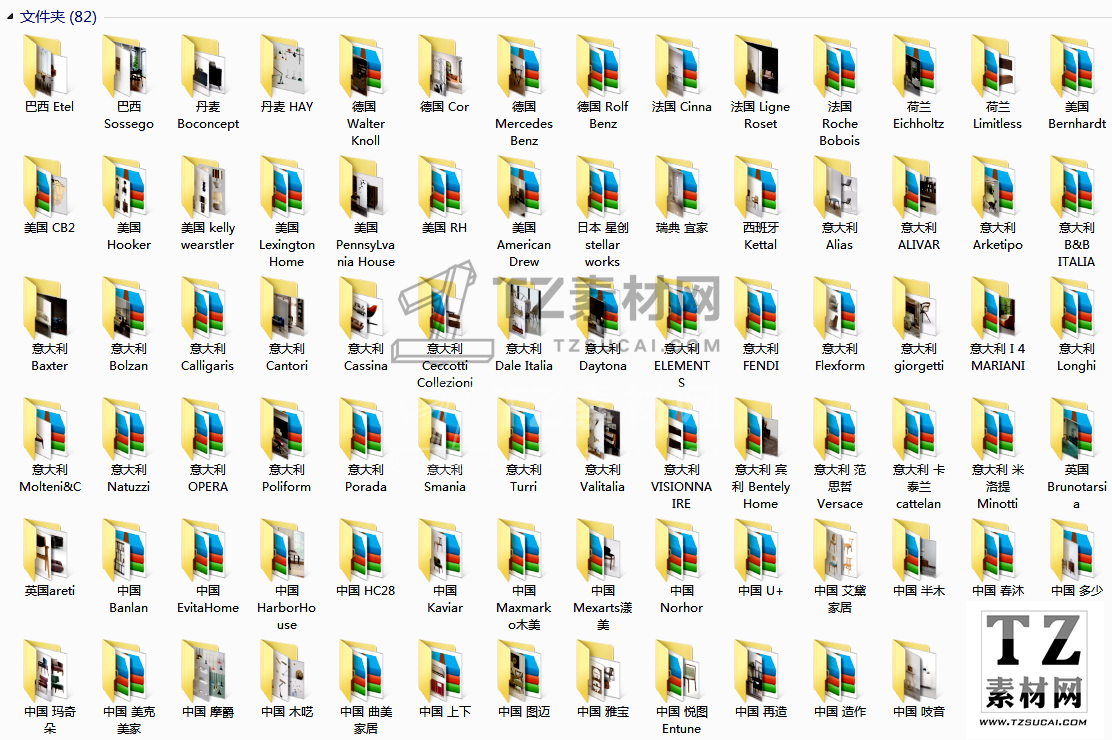Click the 意大利 Turri label text
Viewport: 1112px width, 740px height.
pos(523,478)
